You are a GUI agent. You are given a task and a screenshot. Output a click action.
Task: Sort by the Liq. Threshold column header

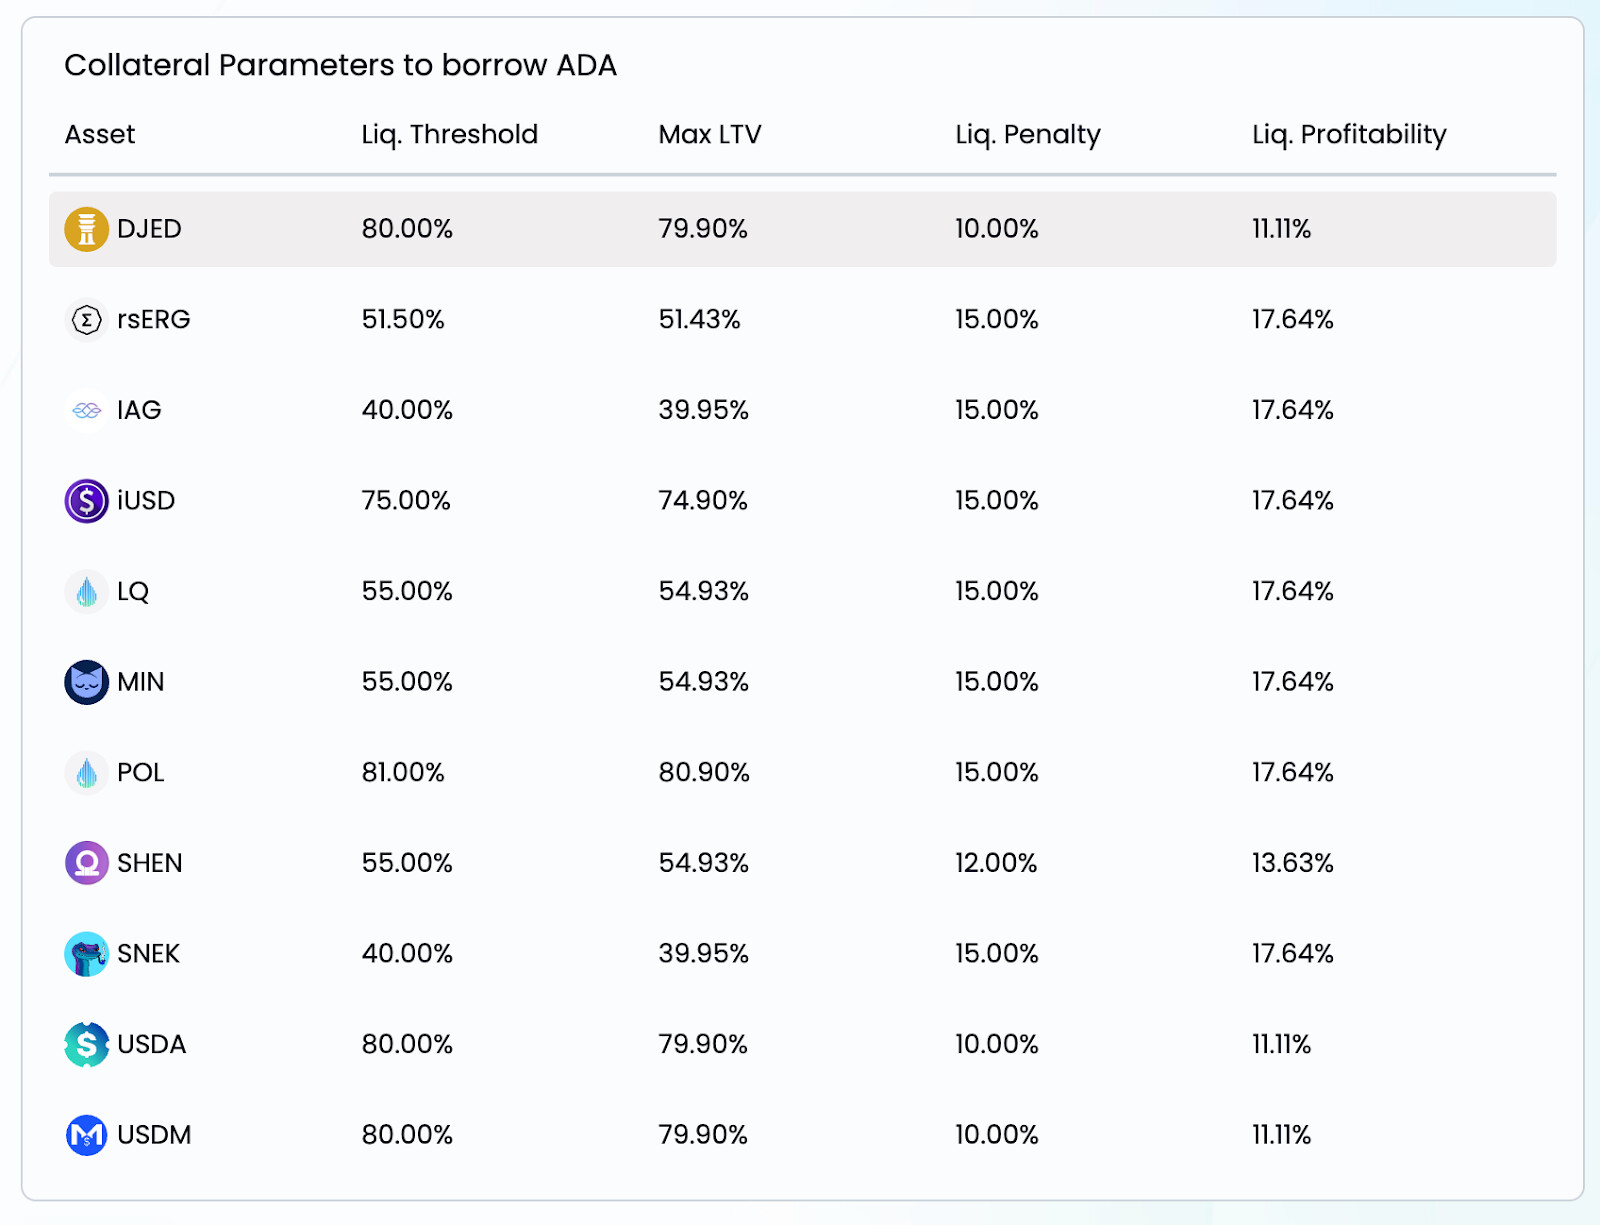point(449,134)
